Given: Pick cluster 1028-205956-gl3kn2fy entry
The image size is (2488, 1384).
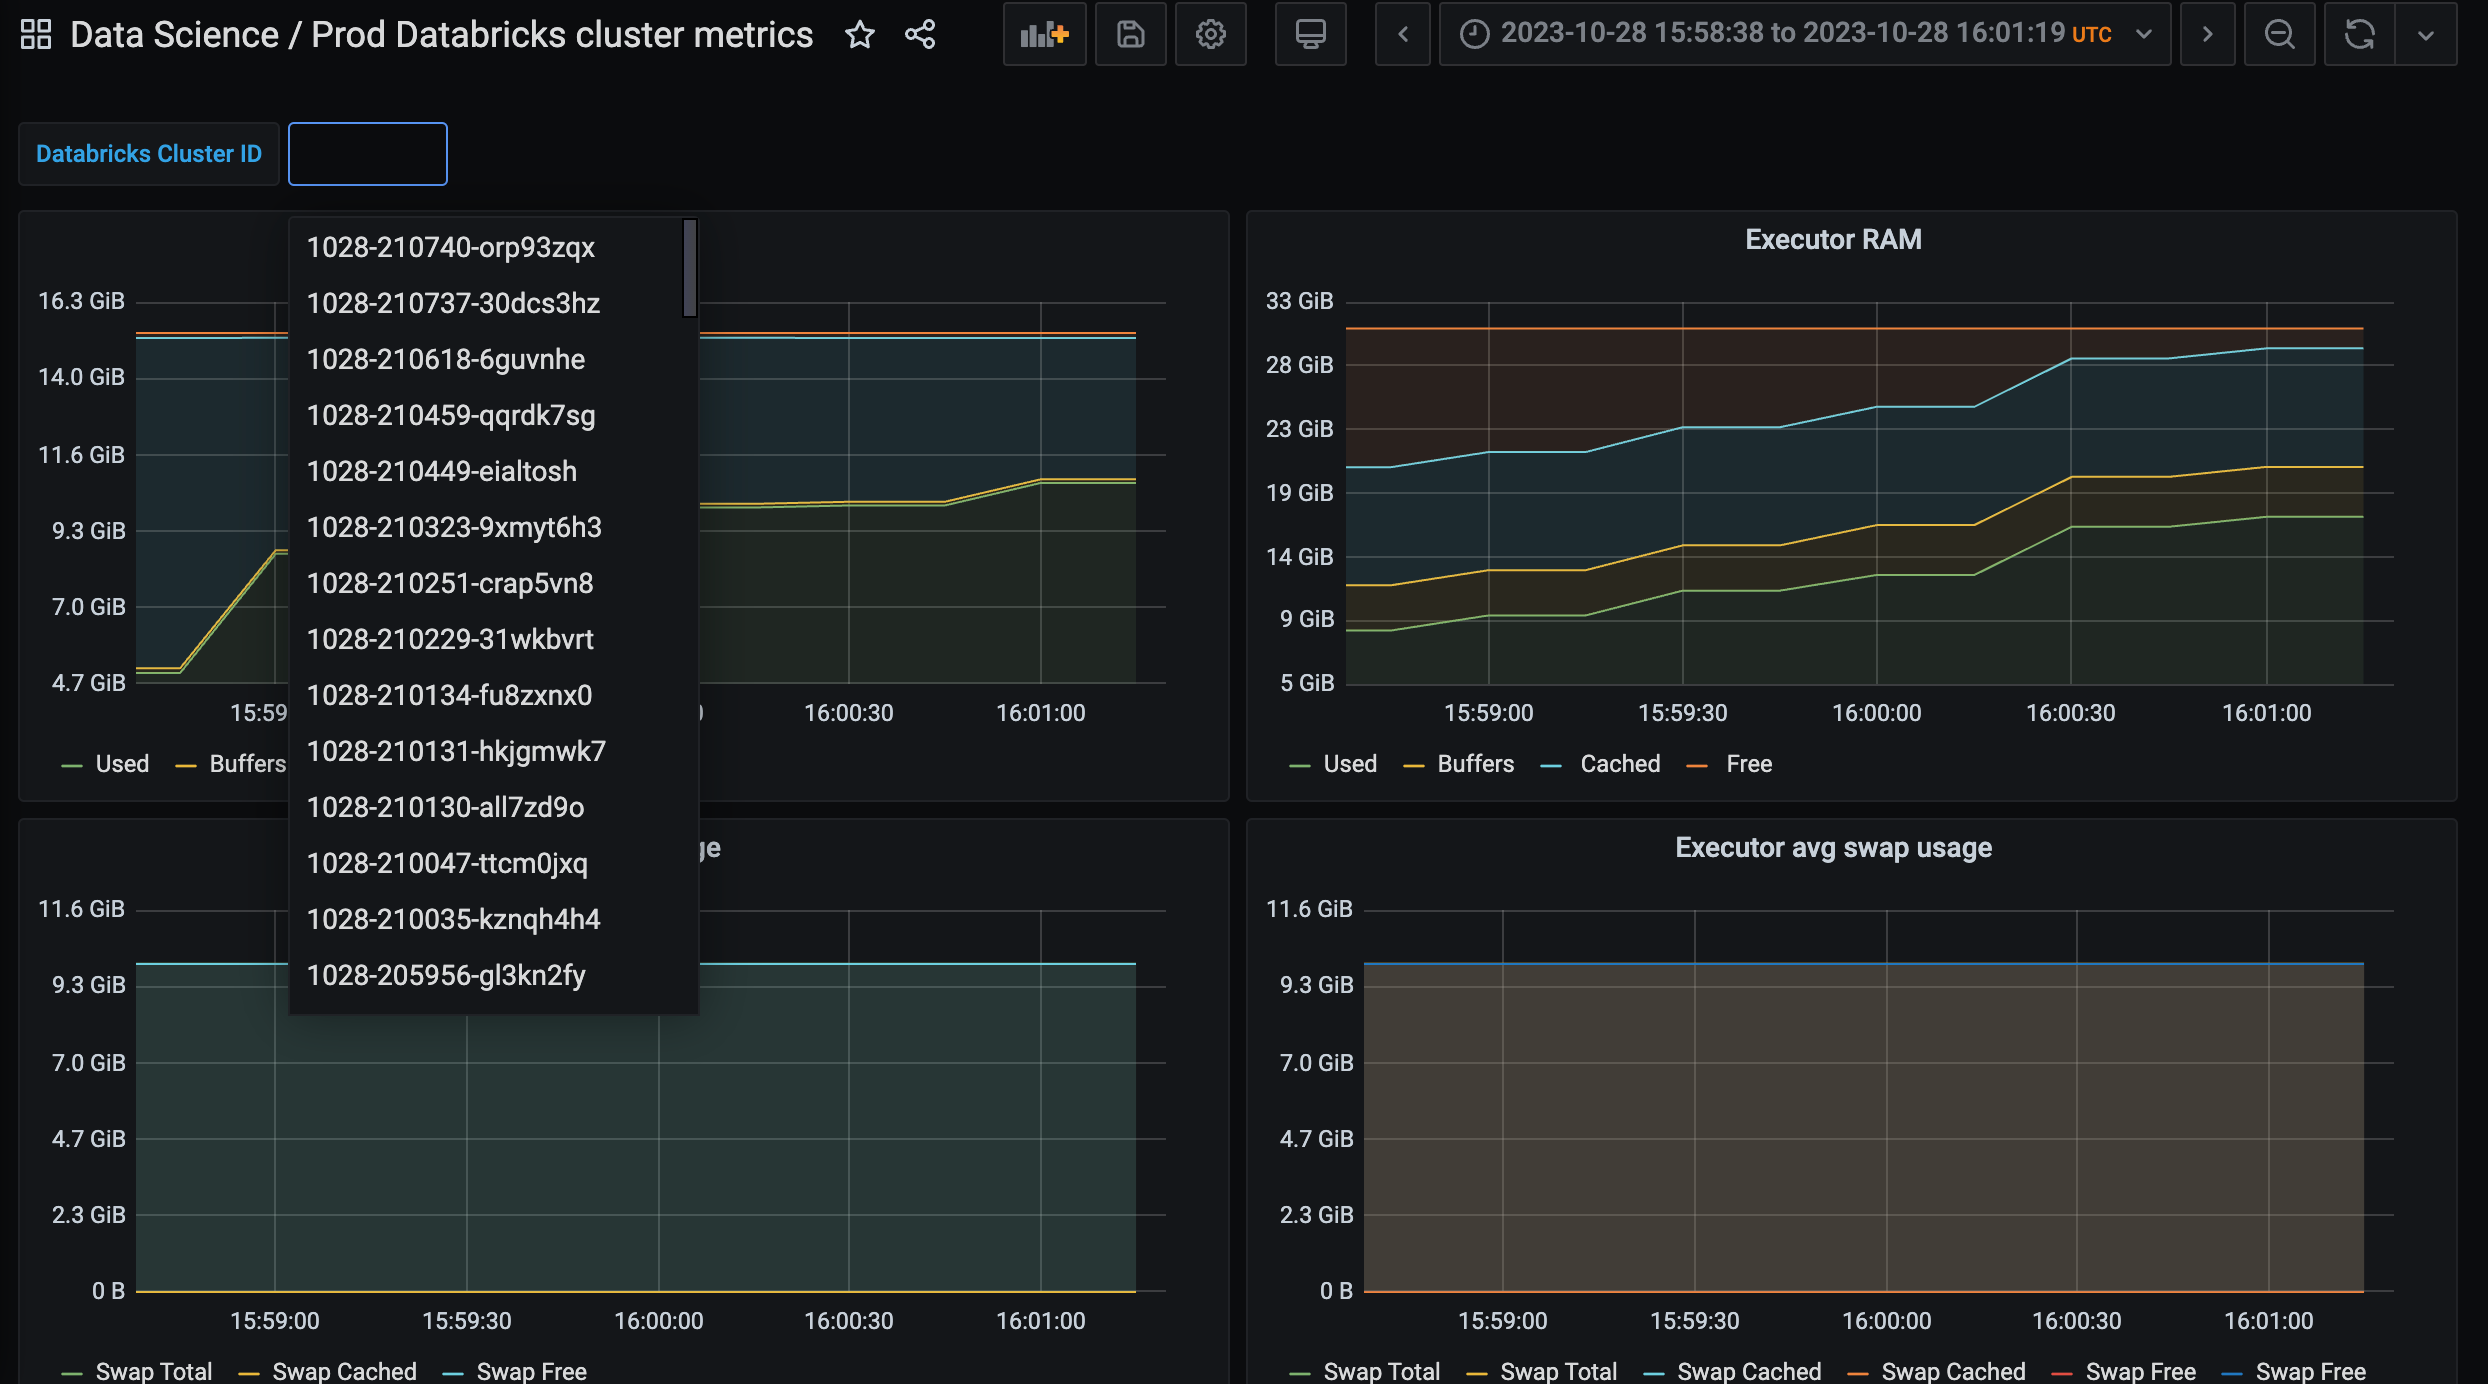Looking at the screenshot, I should pos(446,975).
